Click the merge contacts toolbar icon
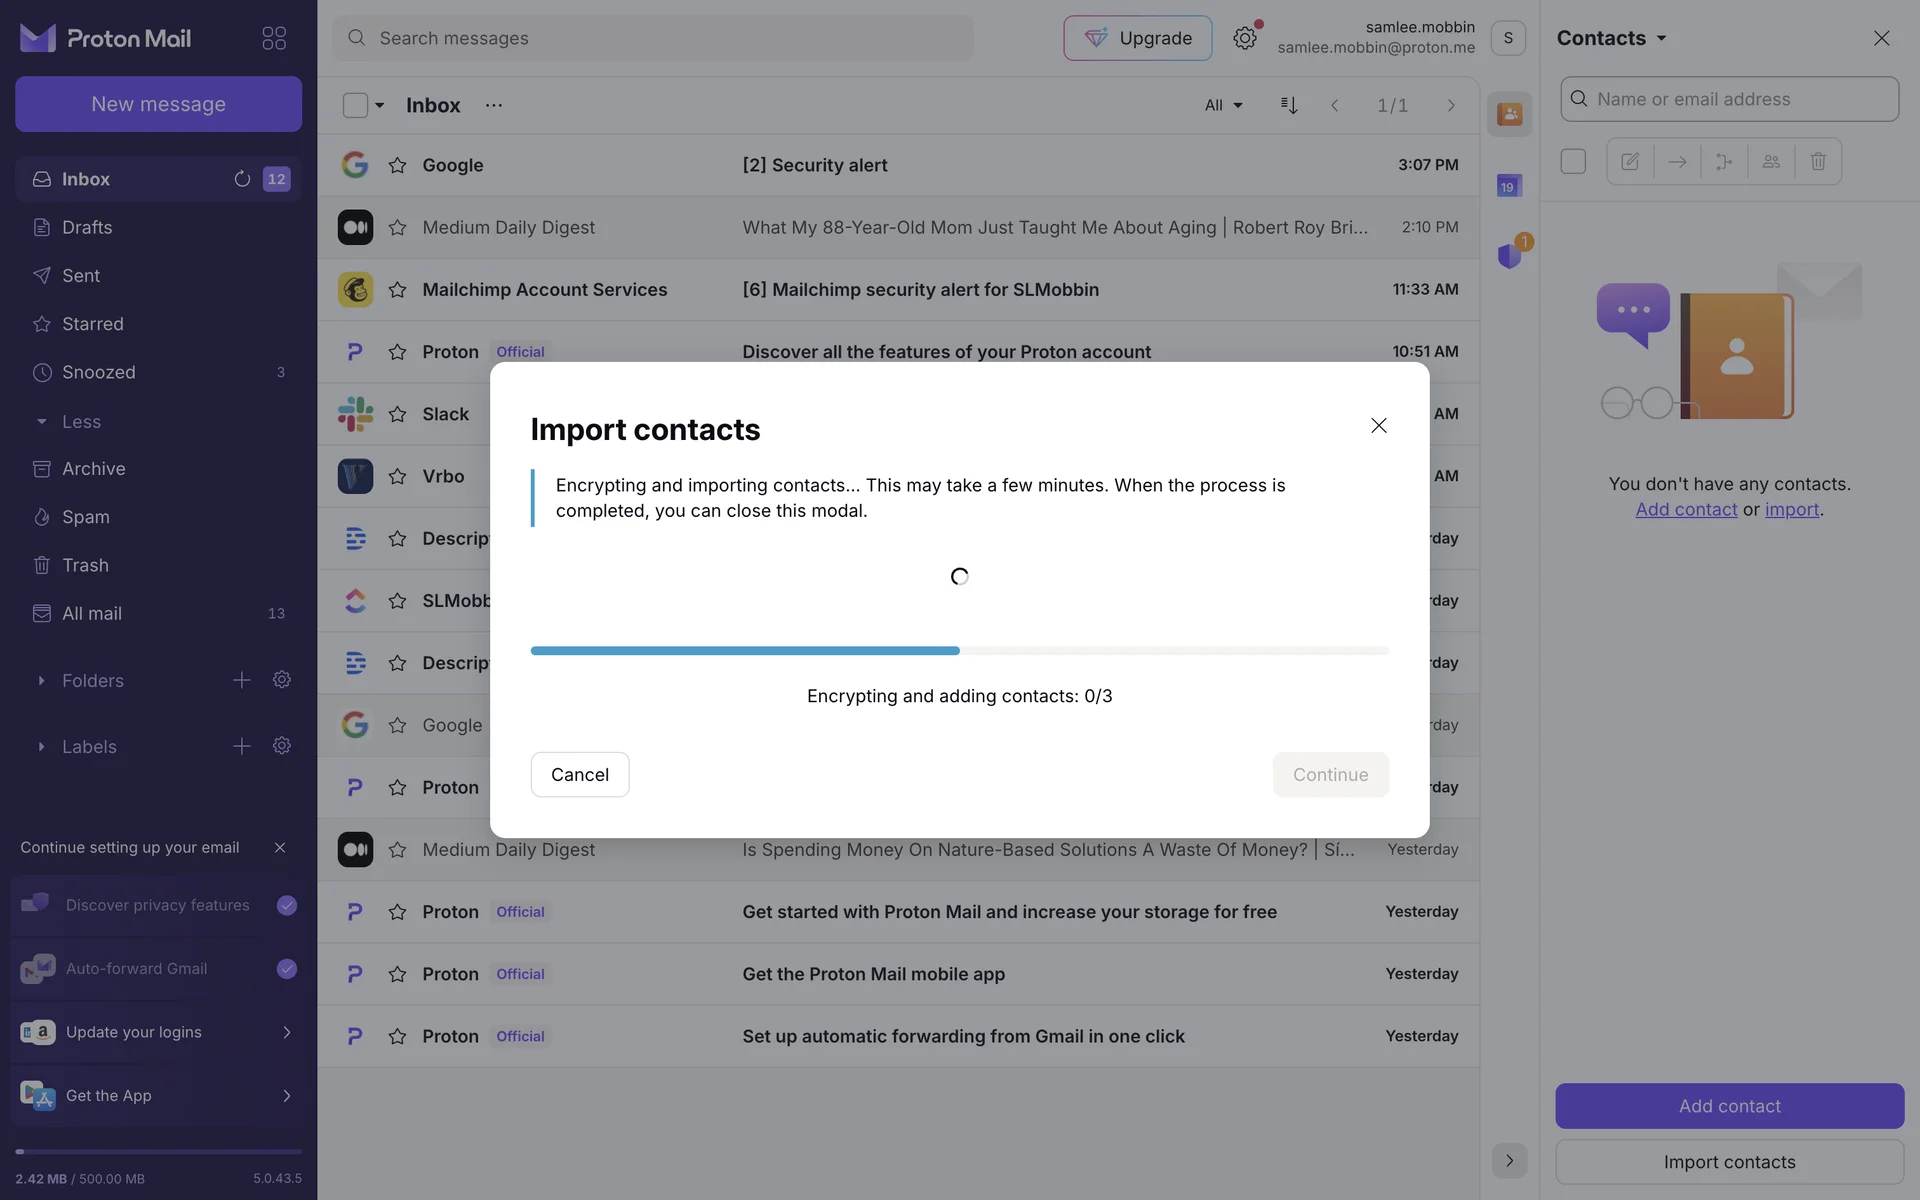This screenshot has height=1200, width=1920. [1724, 161]
